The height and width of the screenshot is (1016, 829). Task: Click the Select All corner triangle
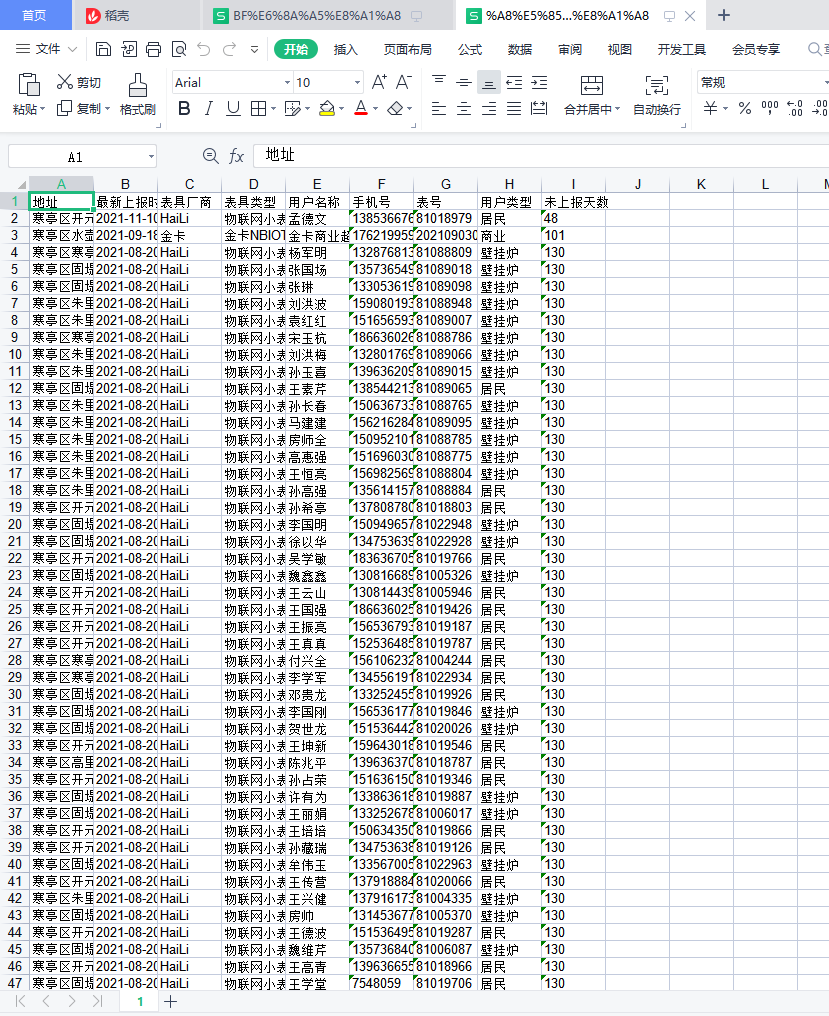click(x=21, y=185)
